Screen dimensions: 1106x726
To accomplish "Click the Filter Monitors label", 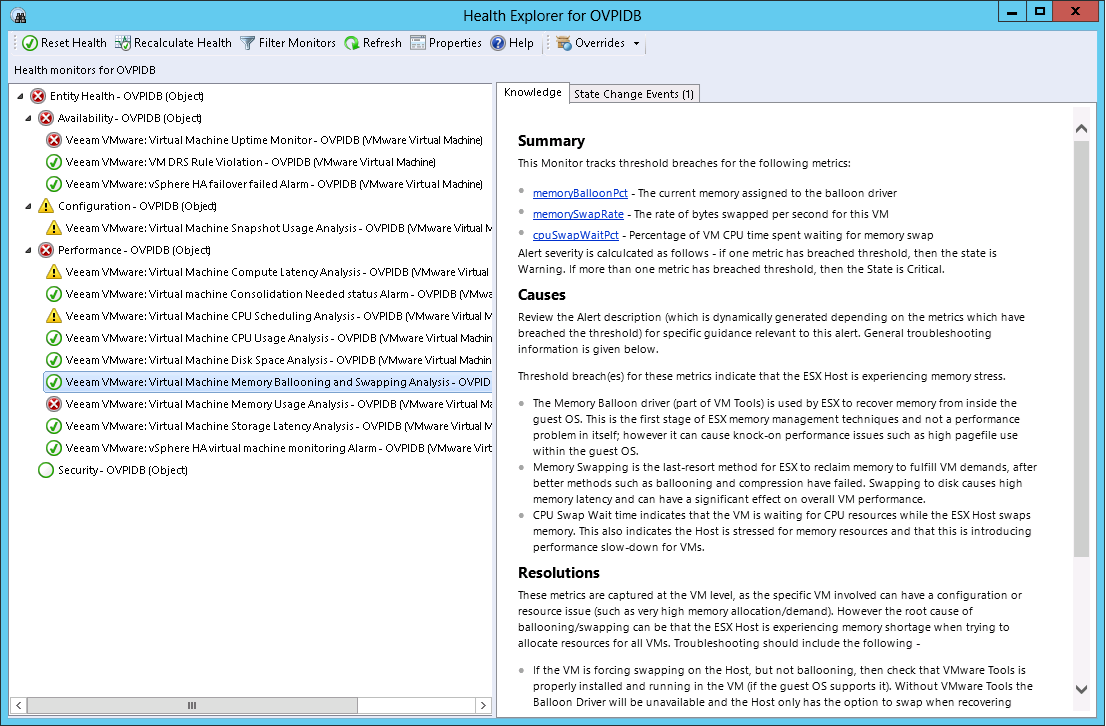I will (297, 43).
